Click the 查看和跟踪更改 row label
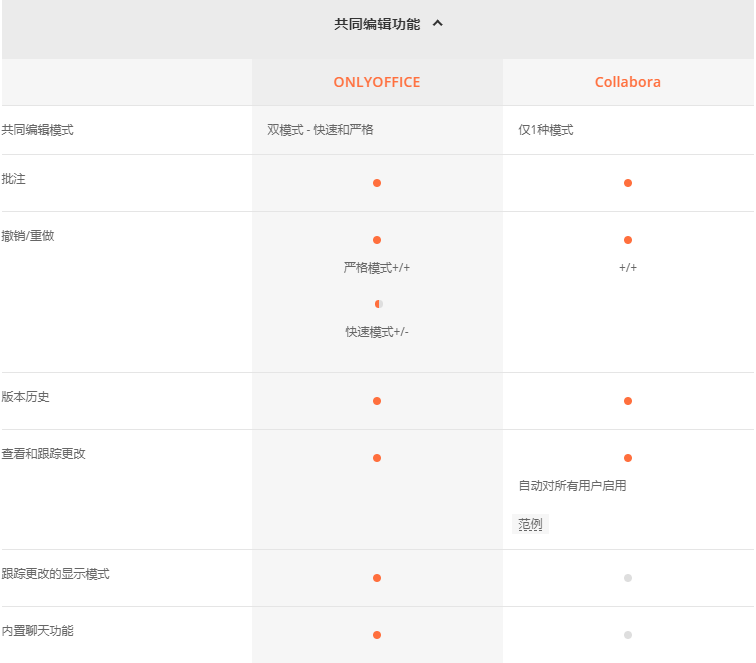The image size is (756, 663). pos(43,454)
